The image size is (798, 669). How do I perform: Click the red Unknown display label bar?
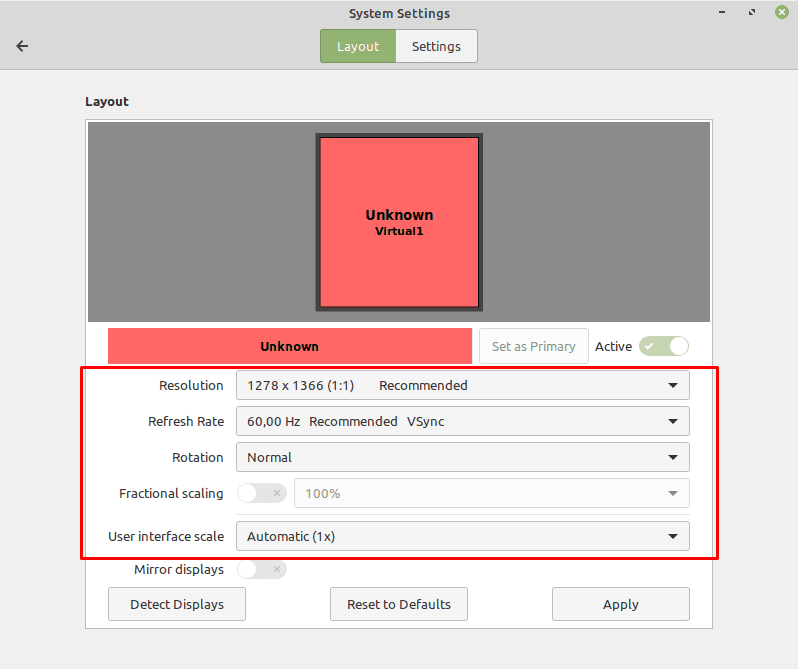pyautogui.click(x=290, y=346)
